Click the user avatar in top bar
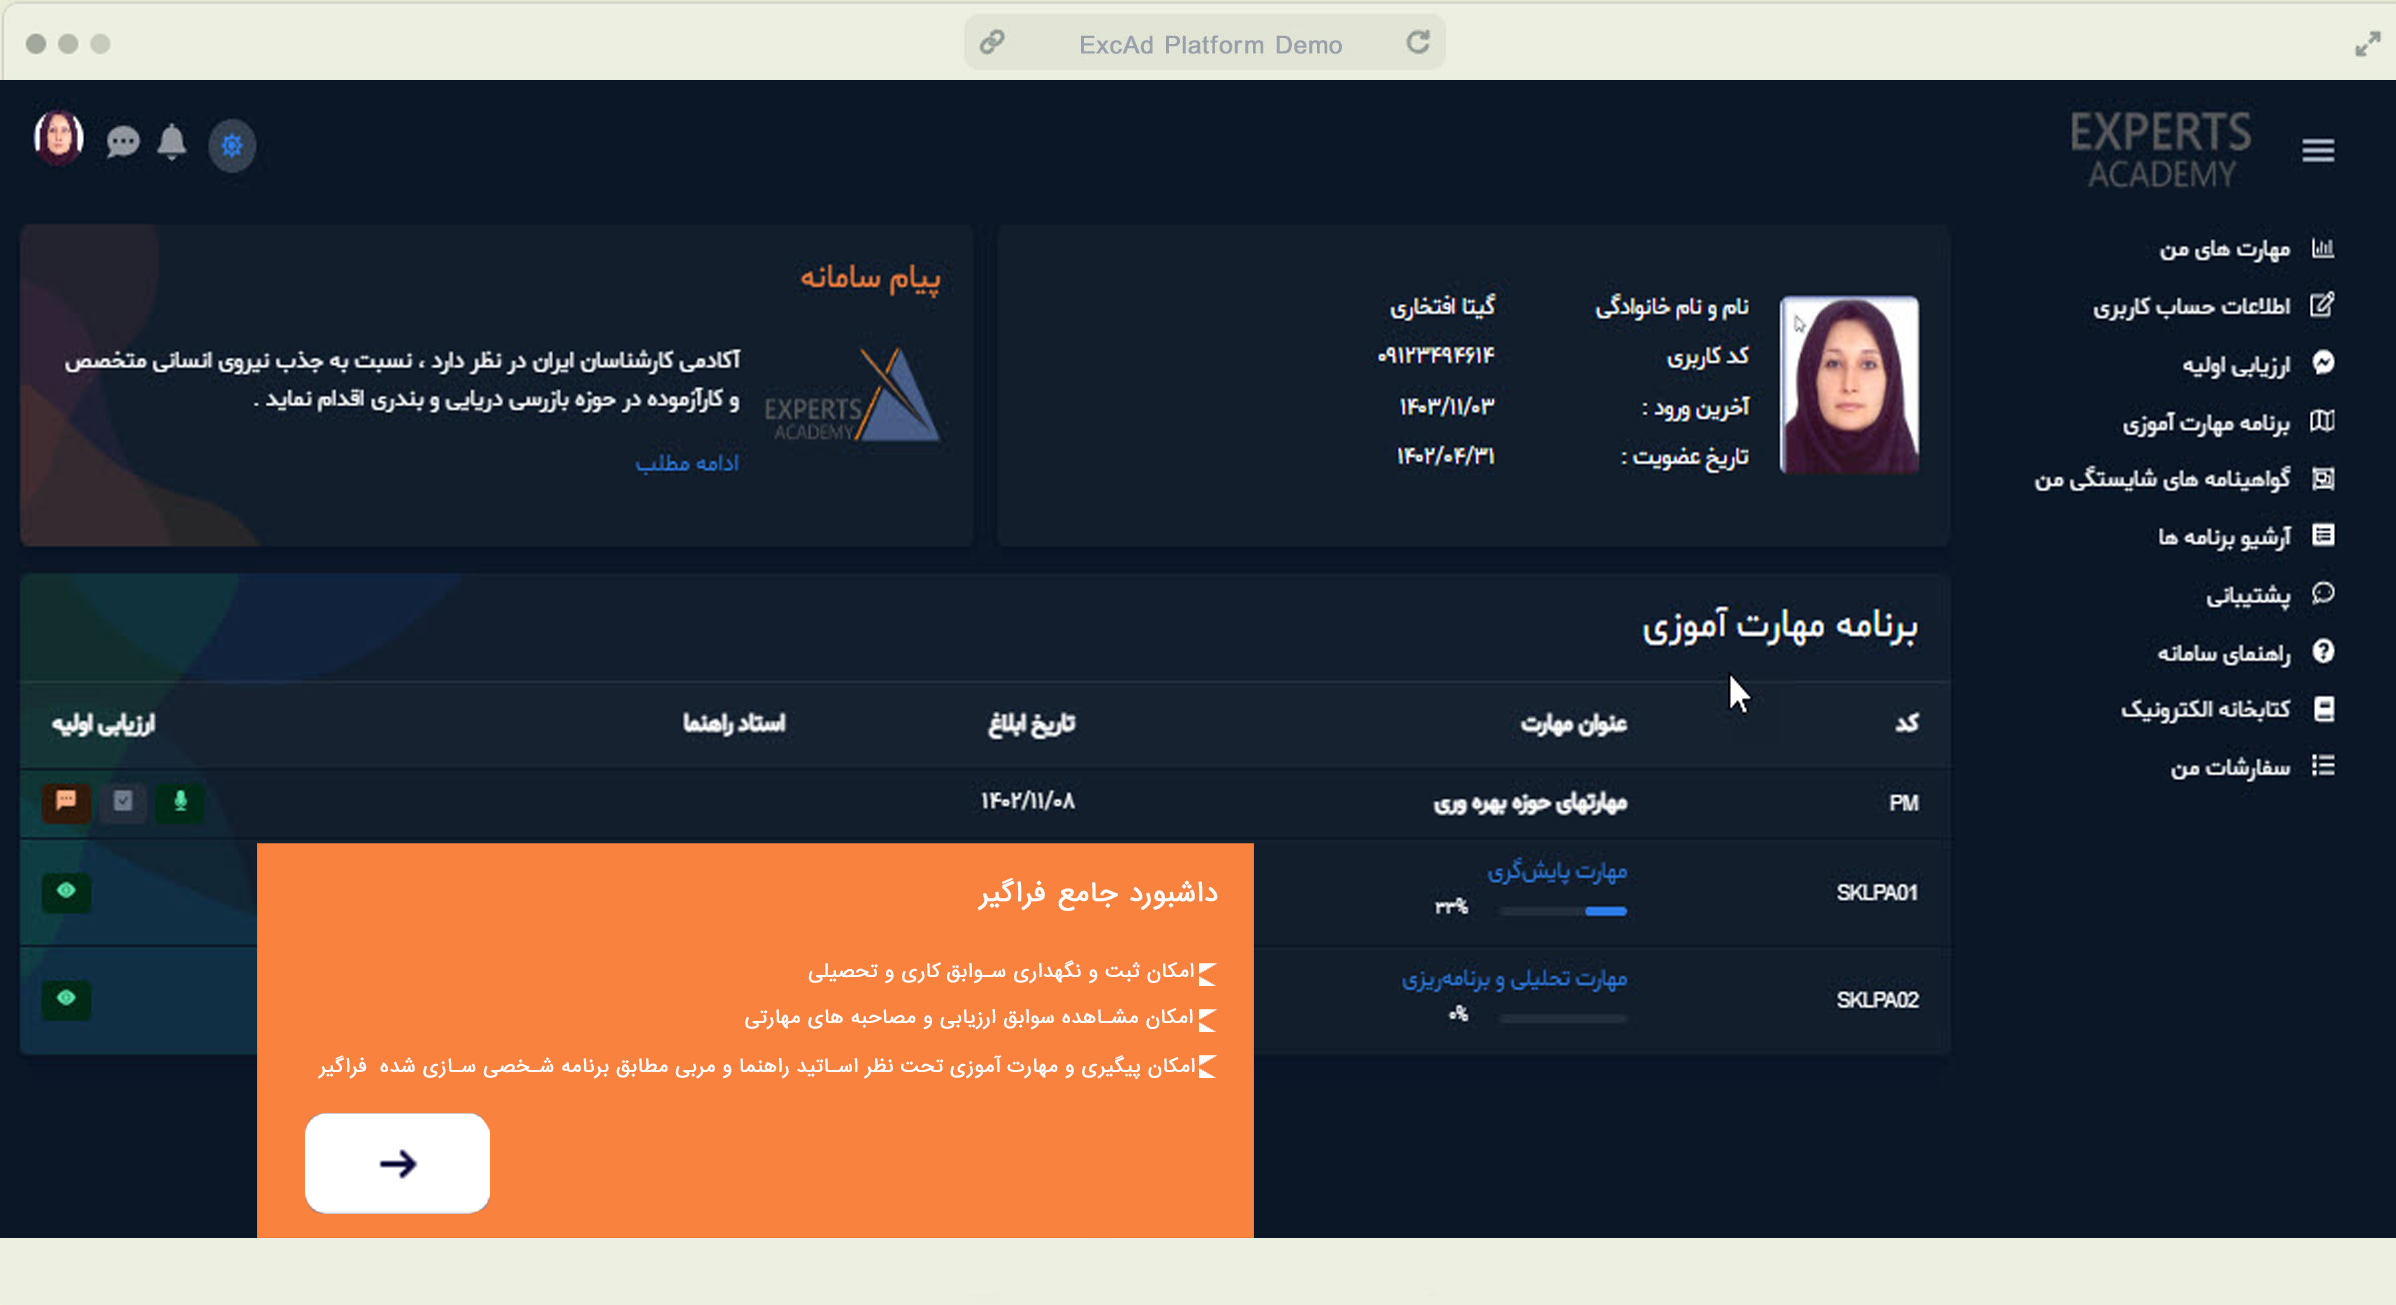Viewport: 2396px width, 1305px height. (x=59, y=137)
